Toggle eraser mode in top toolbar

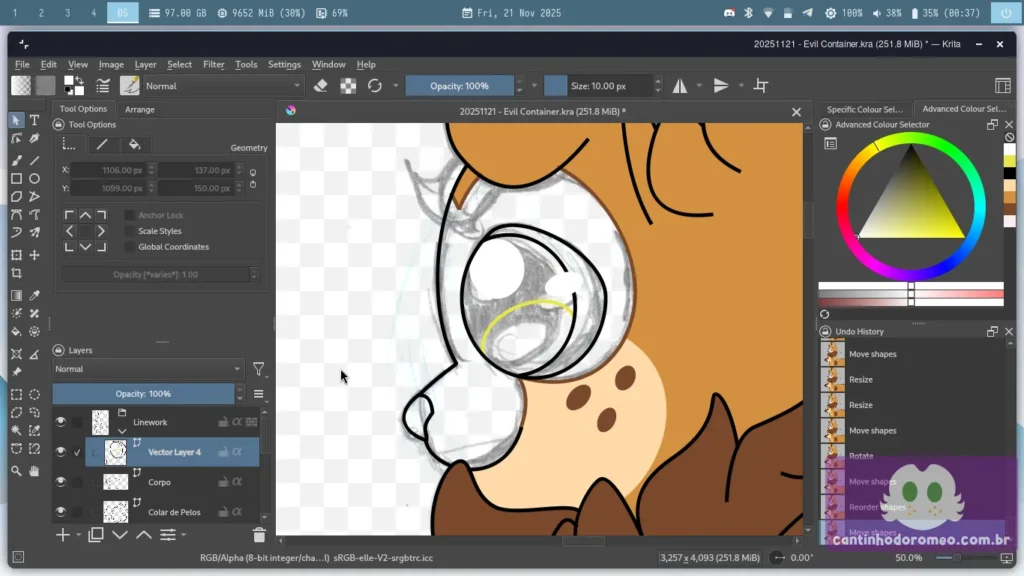pyautogui.click(x=321, y=86)
